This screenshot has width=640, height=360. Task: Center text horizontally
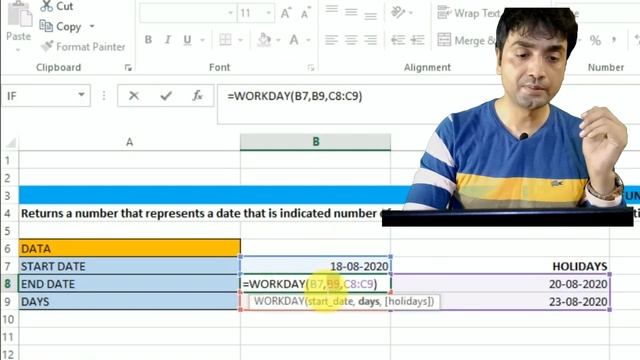click(351, 40)
